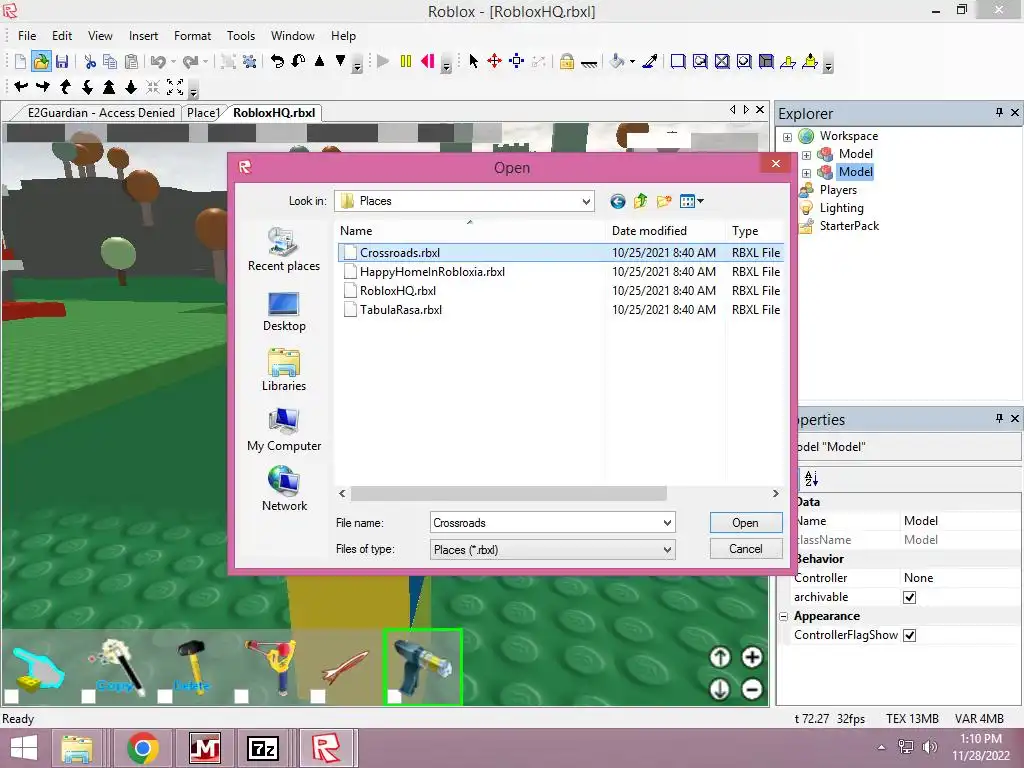Expand the Workspace tree node
Image resolution: width=1024 pixels, height=768 pixels.
click(x=788, y=137)
